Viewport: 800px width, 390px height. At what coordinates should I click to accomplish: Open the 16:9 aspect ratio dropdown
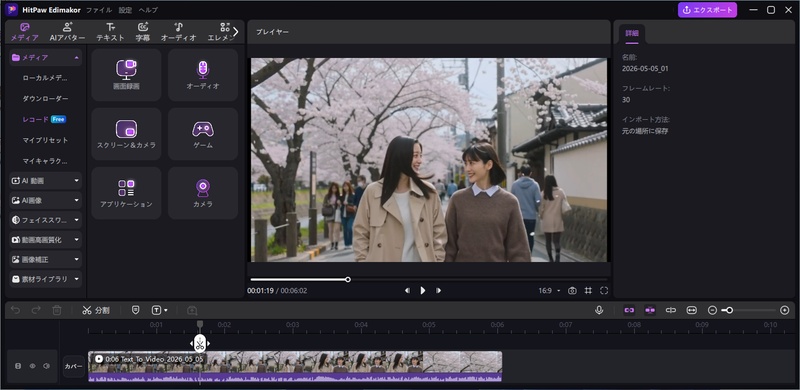(x=549, y=290)
